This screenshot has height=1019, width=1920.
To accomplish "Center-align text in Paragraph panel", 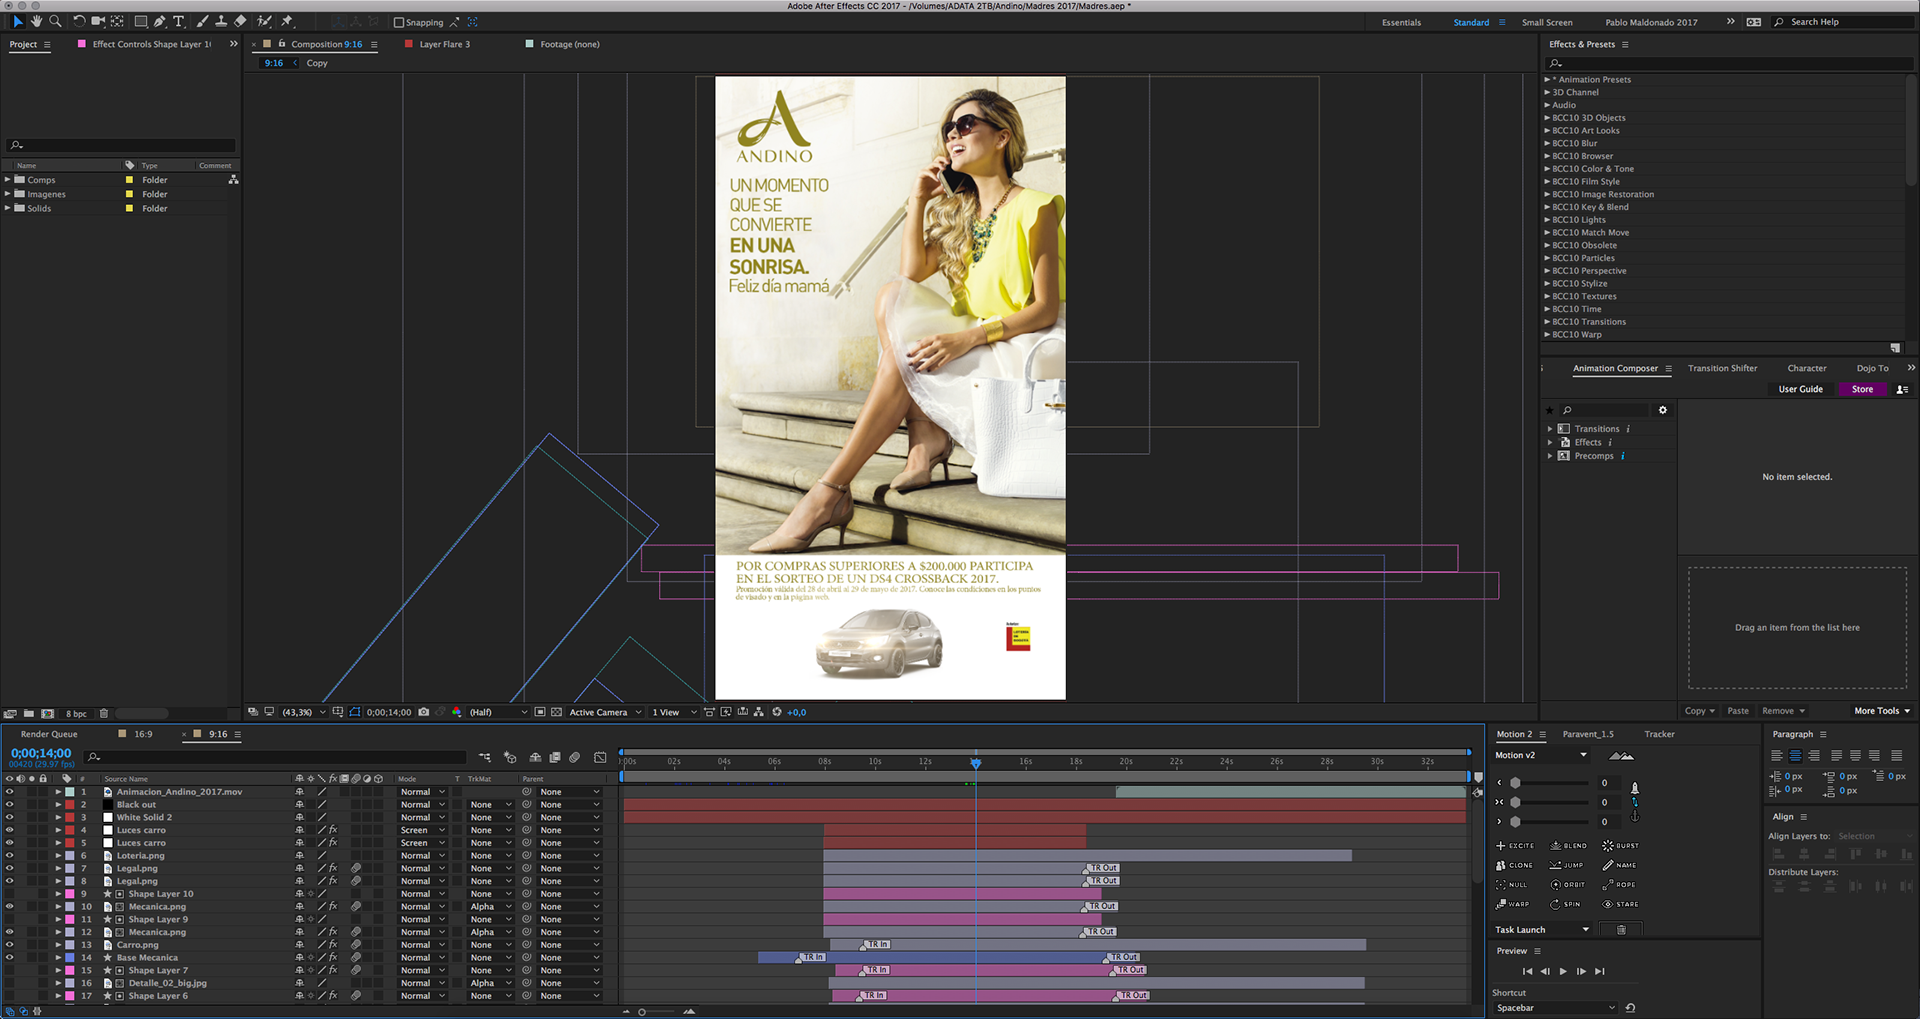I will click(x=1795, y=756).
